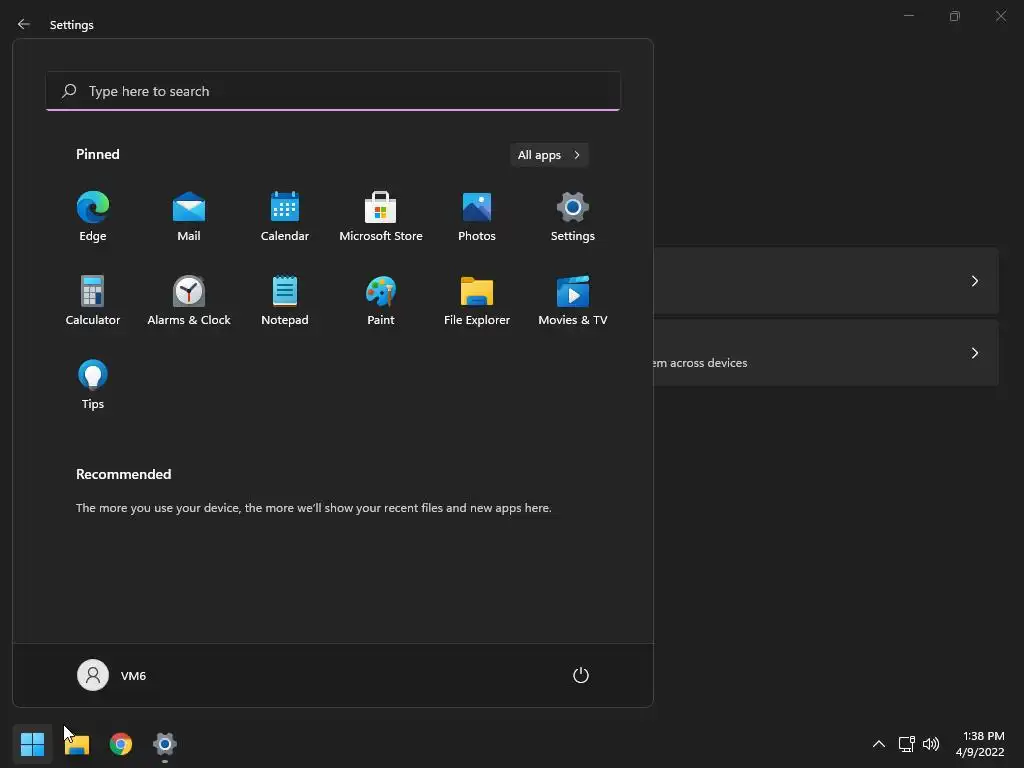The height and width of the screenshot is (768, 1024).
Task: Open pinned Settings app in Start menu
Action: pyautogui.click(x=573, y=216)
